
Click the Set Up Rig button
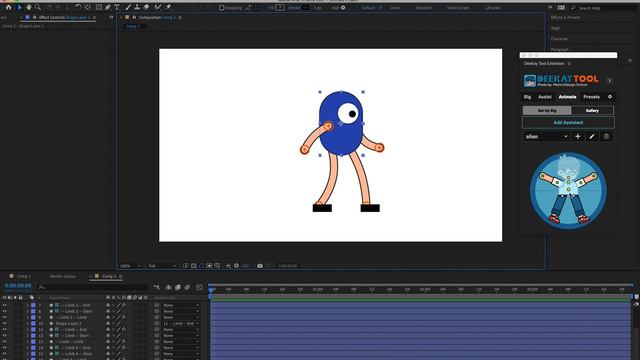tap(547, 111)
